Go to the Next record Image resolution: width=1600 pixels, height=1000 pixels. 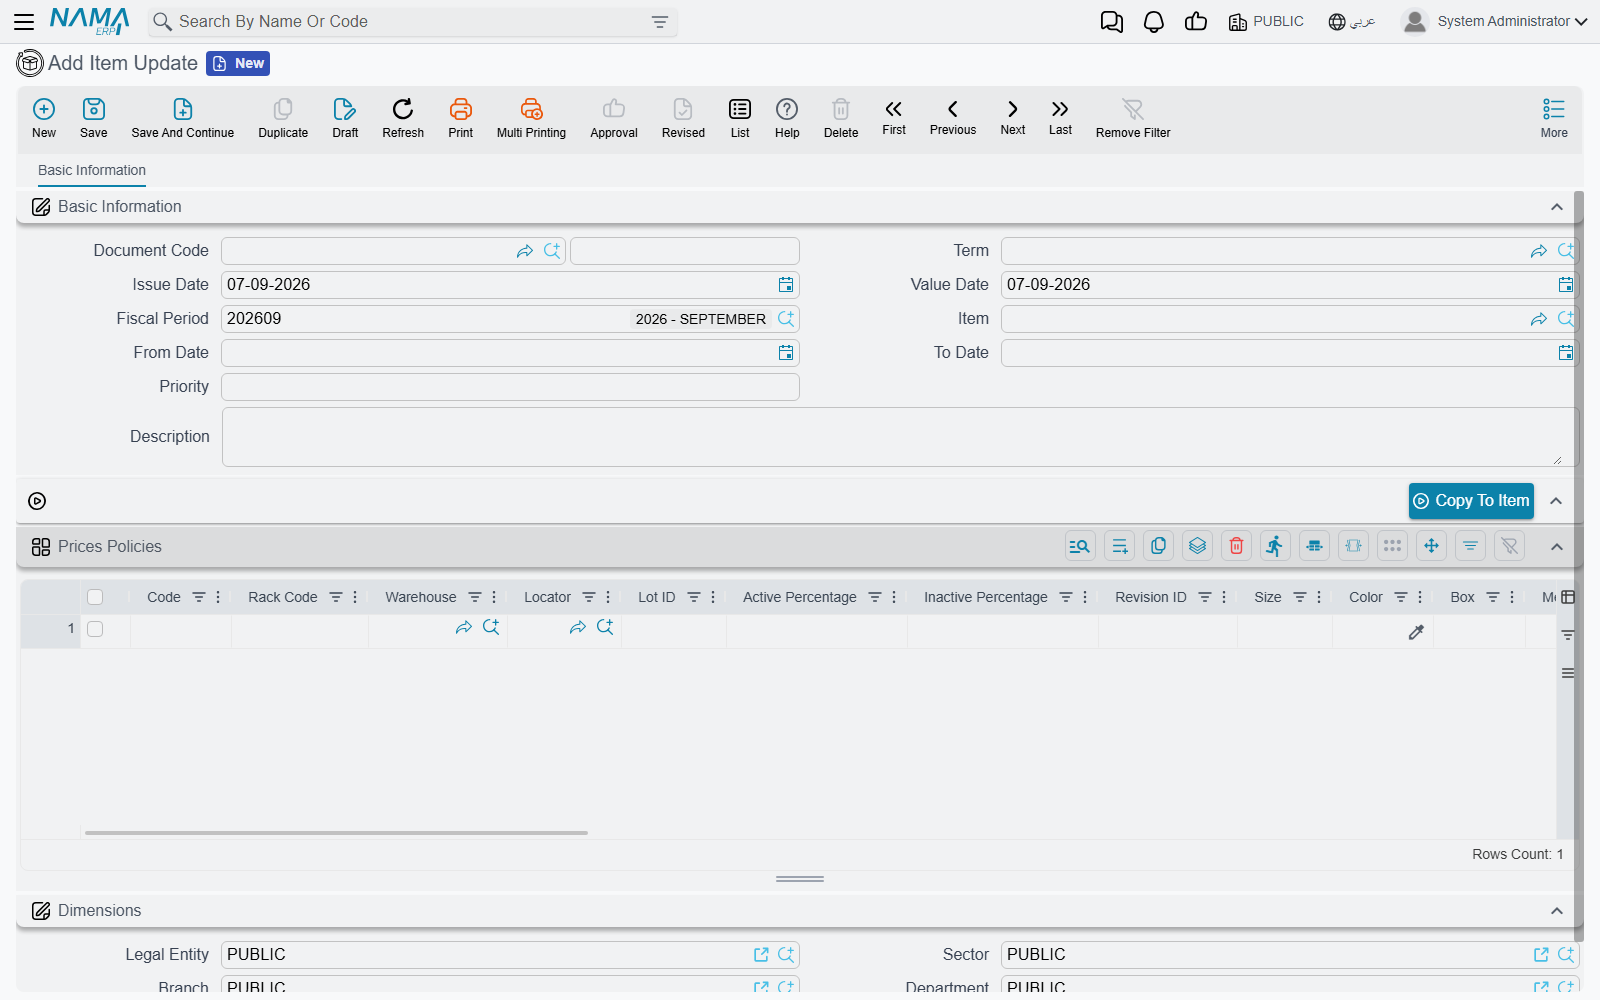(1013, 116)
